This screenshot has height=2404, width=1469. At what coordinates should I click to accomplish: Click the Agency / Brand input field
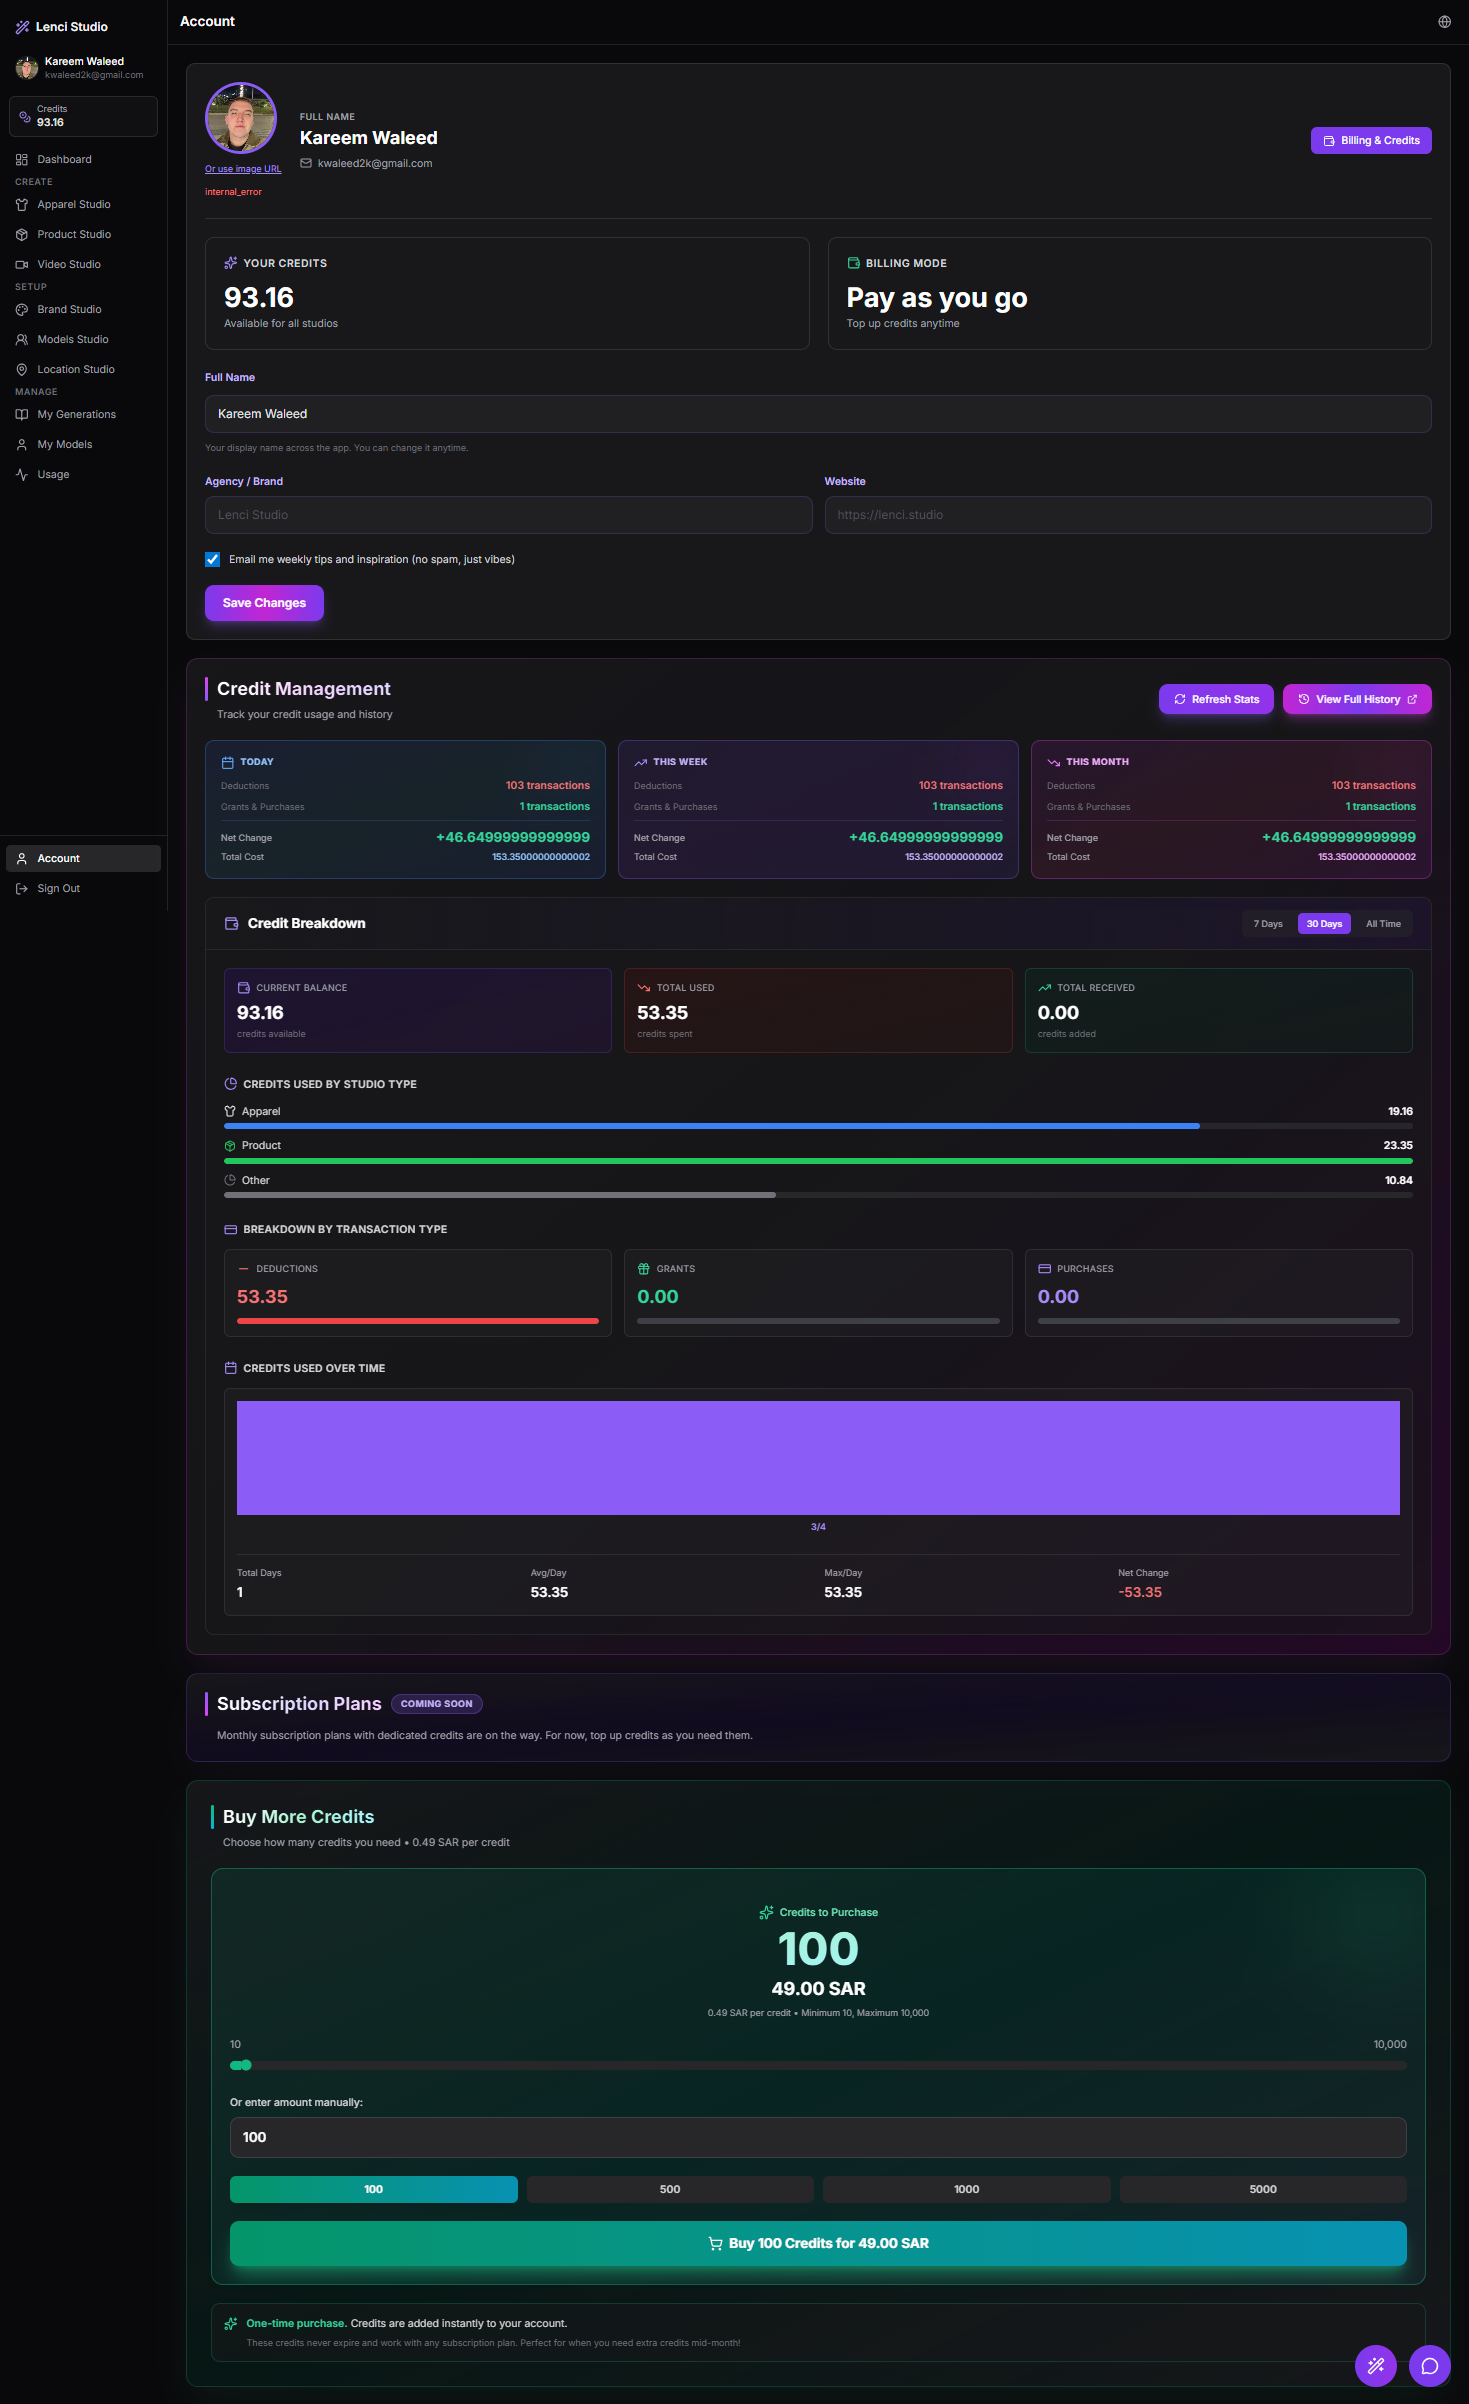(x=508, y=515)
